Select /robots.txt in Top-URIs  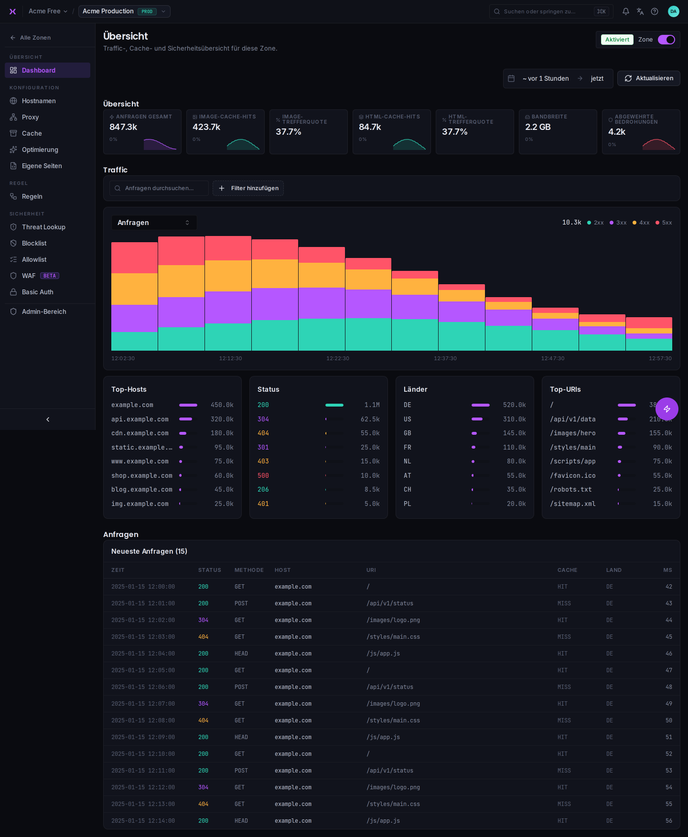pos(611,489)
